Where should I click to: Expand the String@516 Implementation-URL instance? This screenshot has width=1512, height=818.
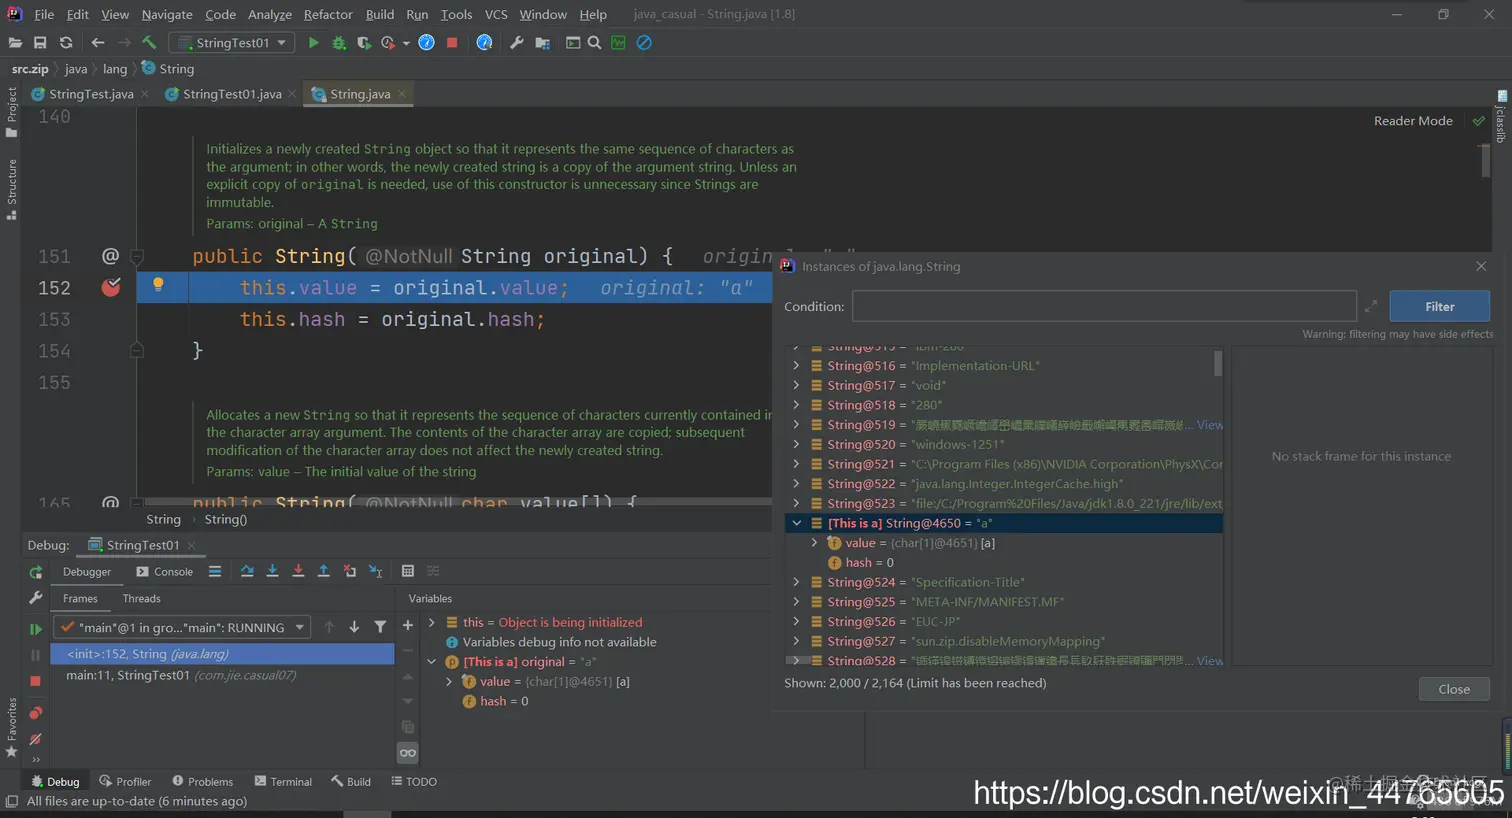pos(796,366)
